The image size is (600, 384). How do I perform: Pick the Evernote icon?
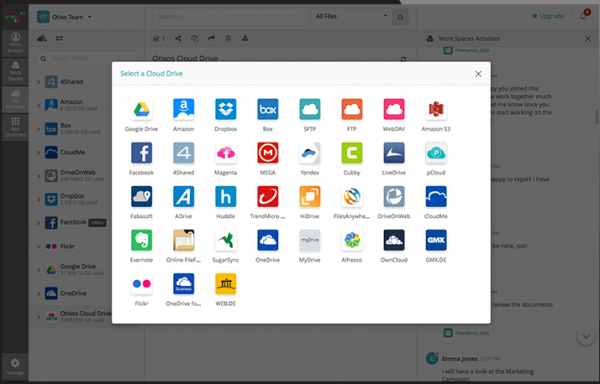pyautogui.click(x=141, y=240)
